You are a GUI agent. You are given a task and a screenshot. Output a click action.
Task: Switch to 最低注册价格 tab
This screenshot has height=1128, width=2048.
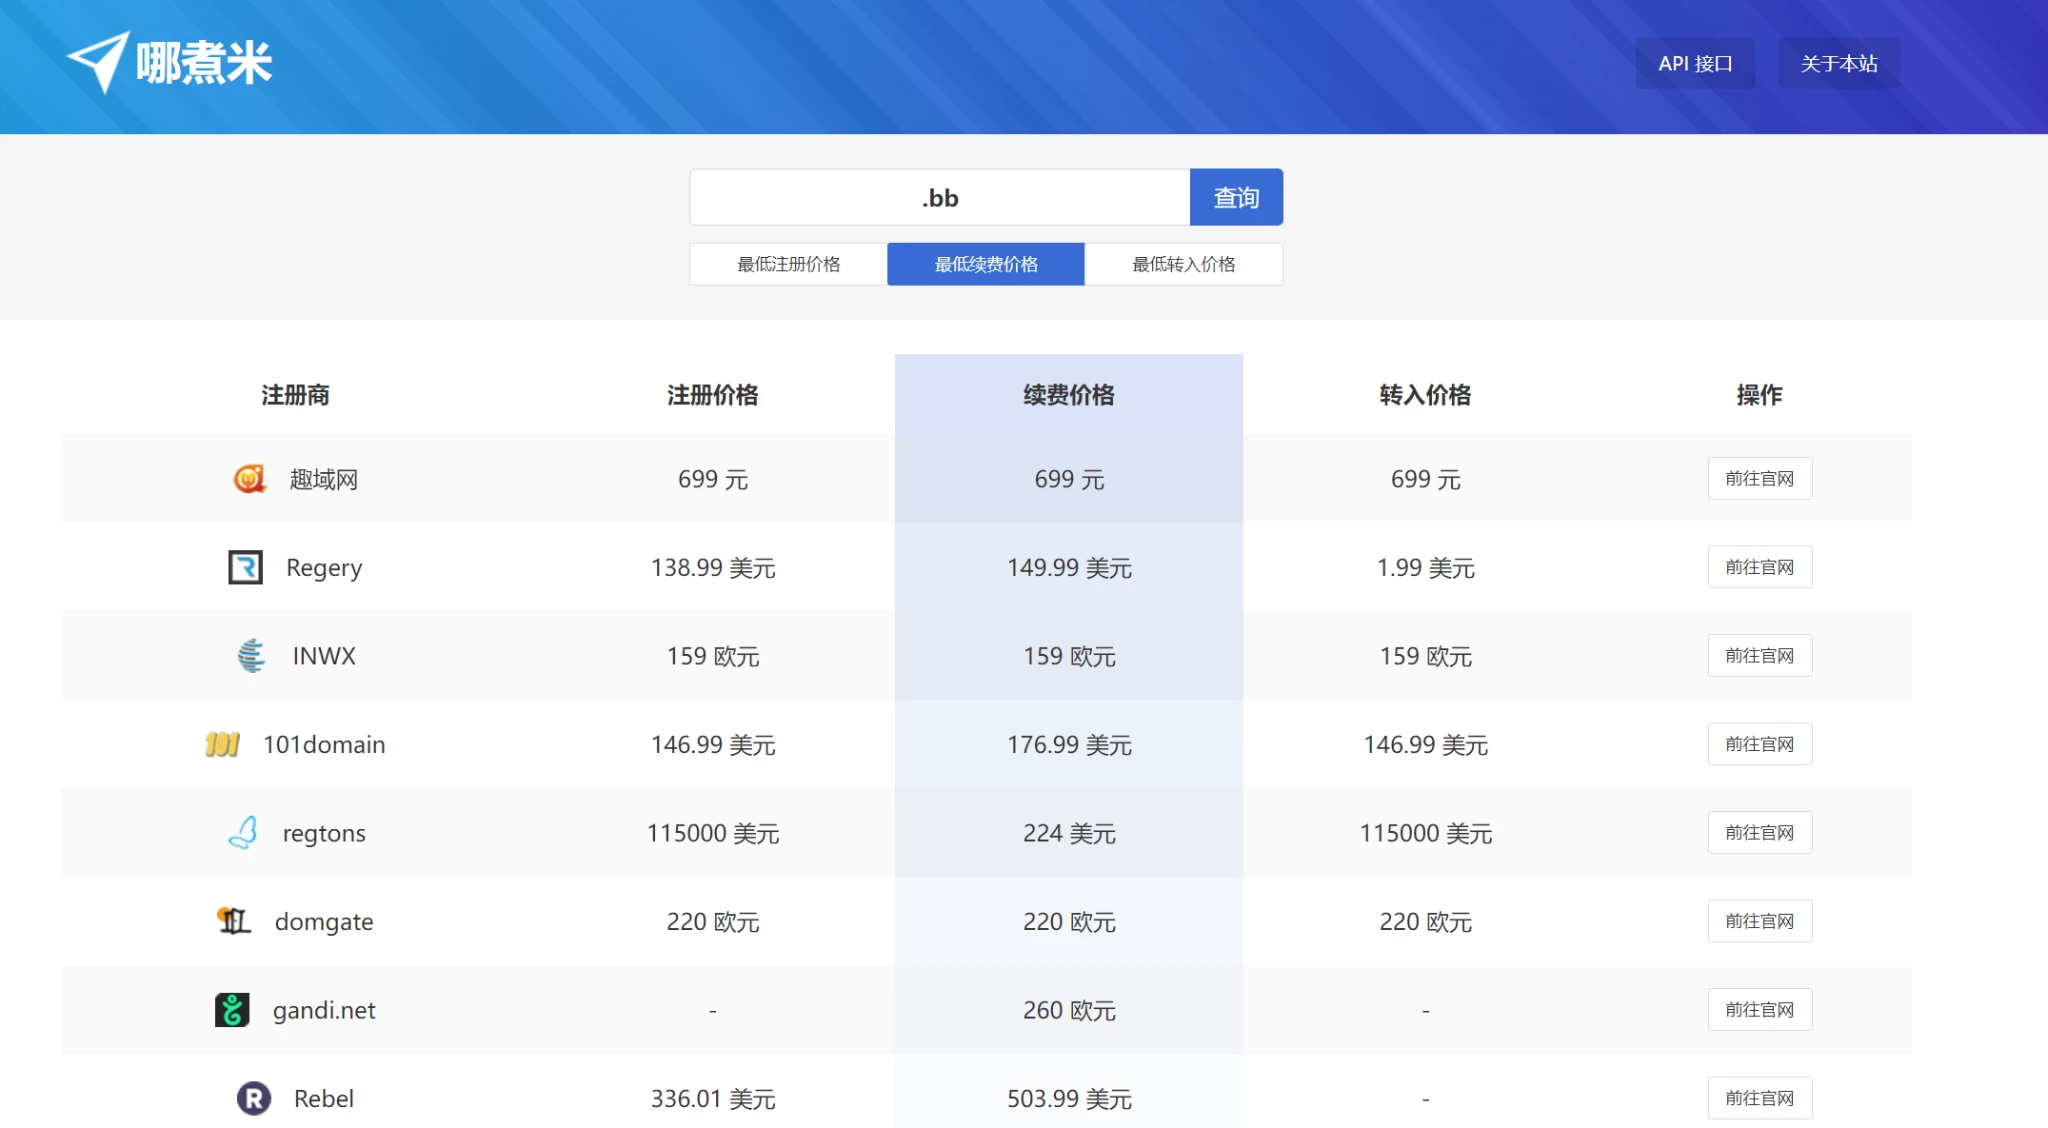(788, 264)
